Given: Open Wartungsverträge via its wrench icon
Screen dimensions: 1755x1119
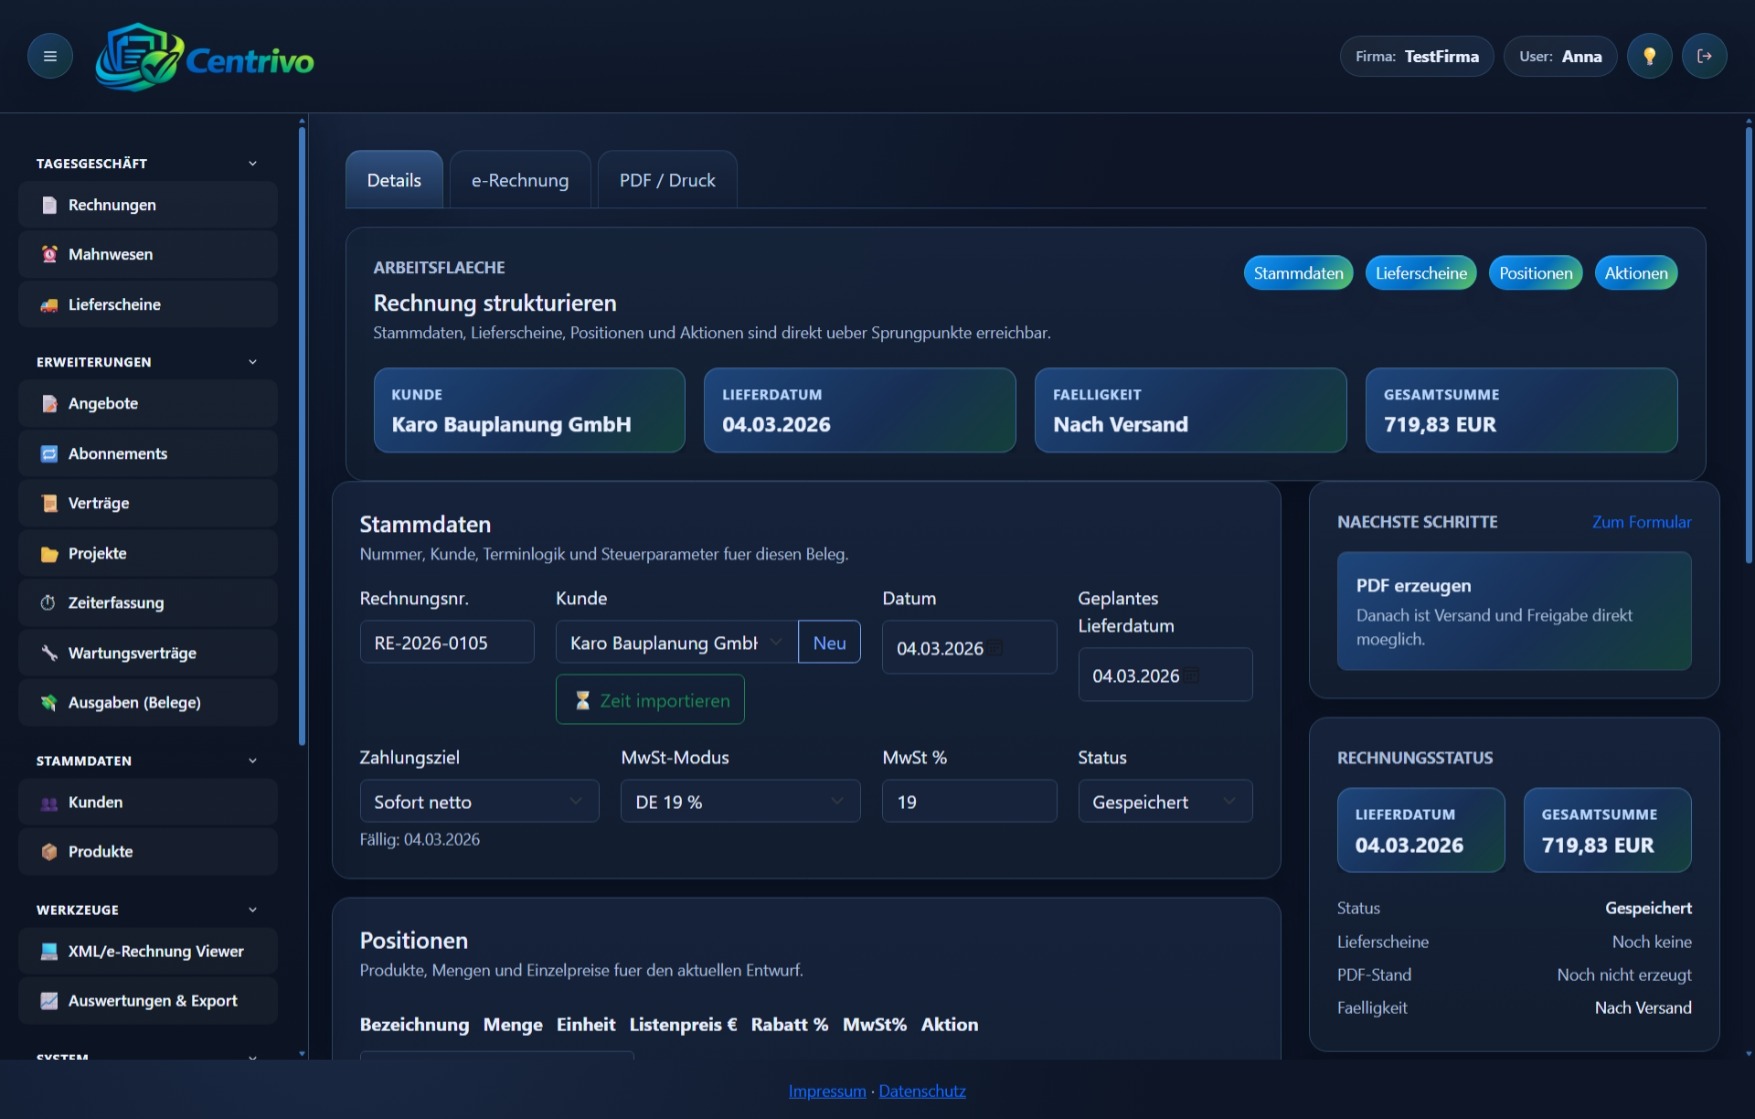Looking at the screenshot, I should [49, 653].
